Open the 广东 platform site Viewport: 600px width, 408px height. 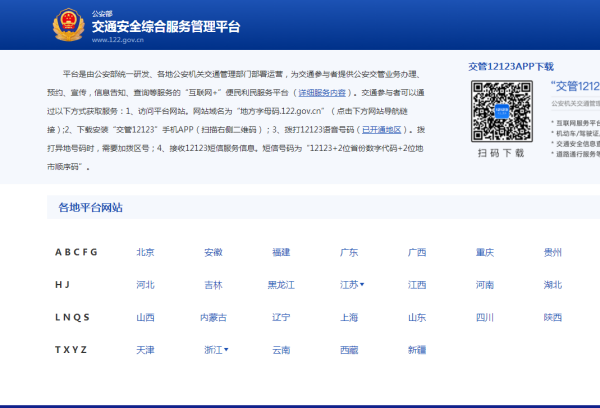[349, 252]
